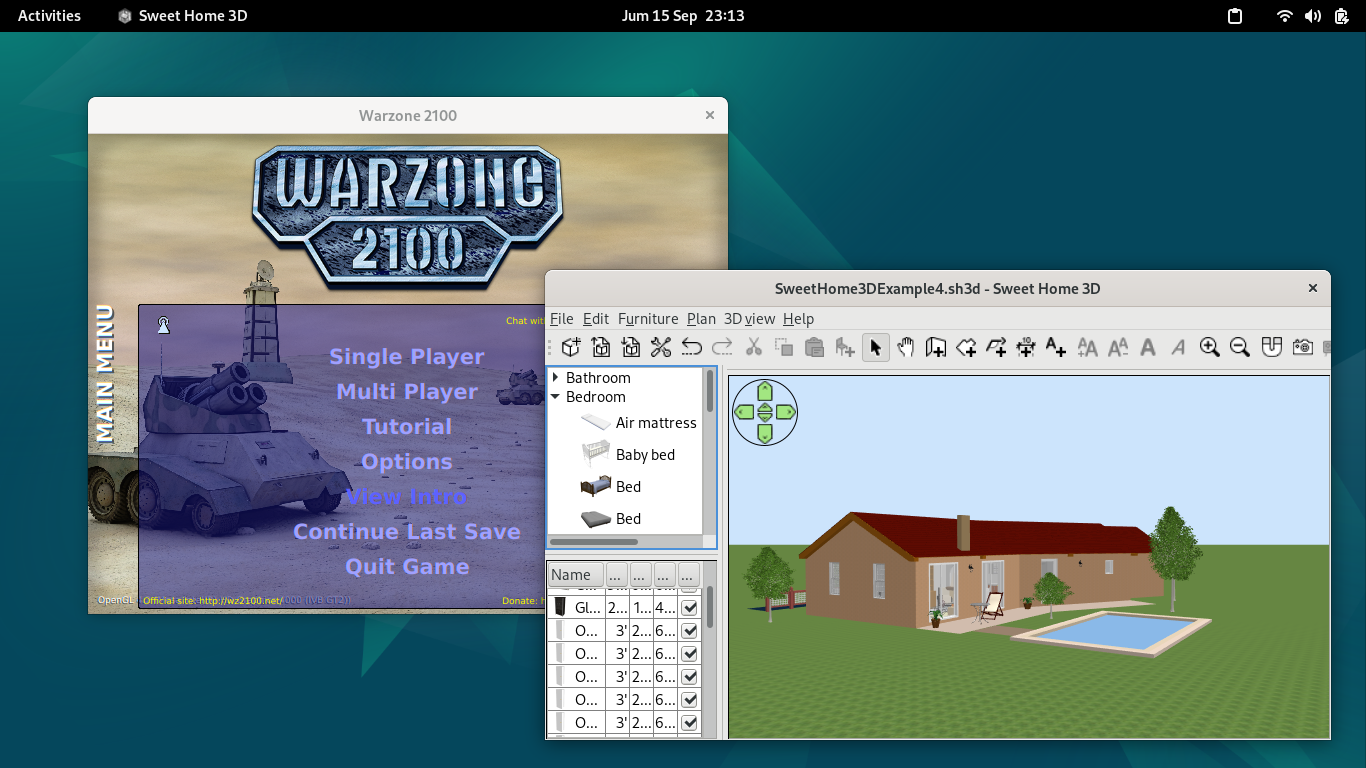Click the Paste clipboard icon
The image size is (1366, 768).
click(x=814, y=347)
